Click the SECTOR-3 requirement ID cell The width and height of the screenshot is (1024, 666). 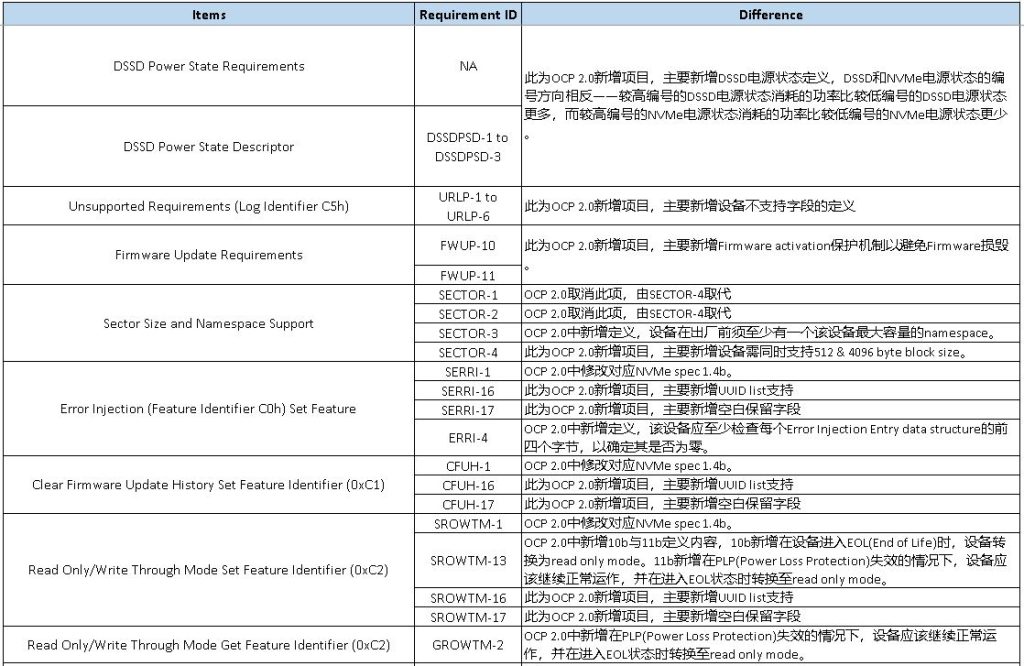[x=467, y=333]
